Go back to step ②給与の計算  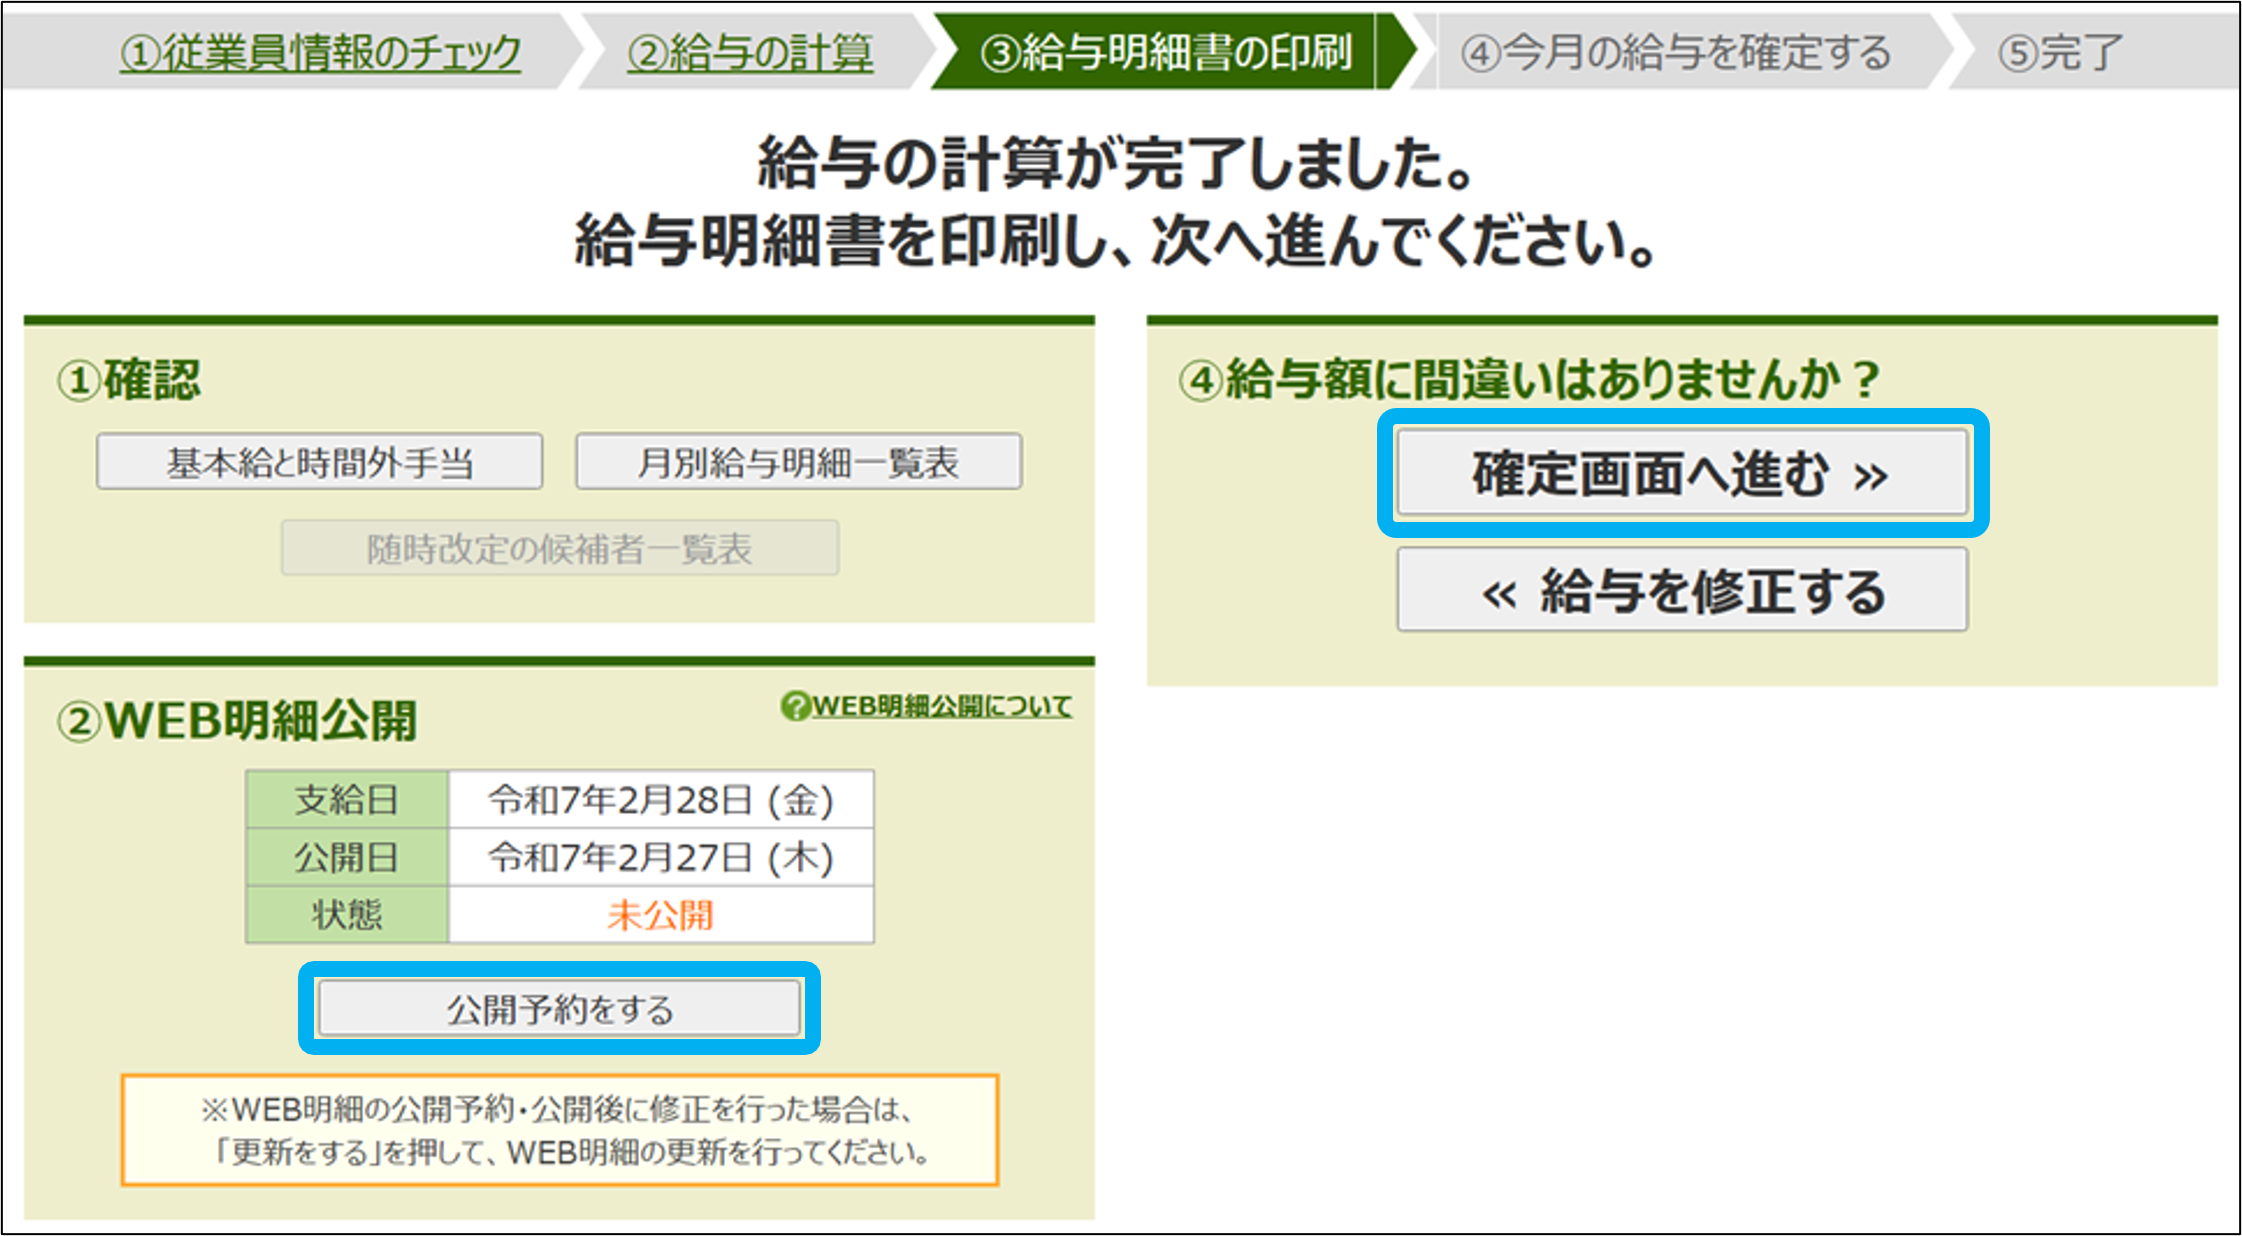pos(750,52)
